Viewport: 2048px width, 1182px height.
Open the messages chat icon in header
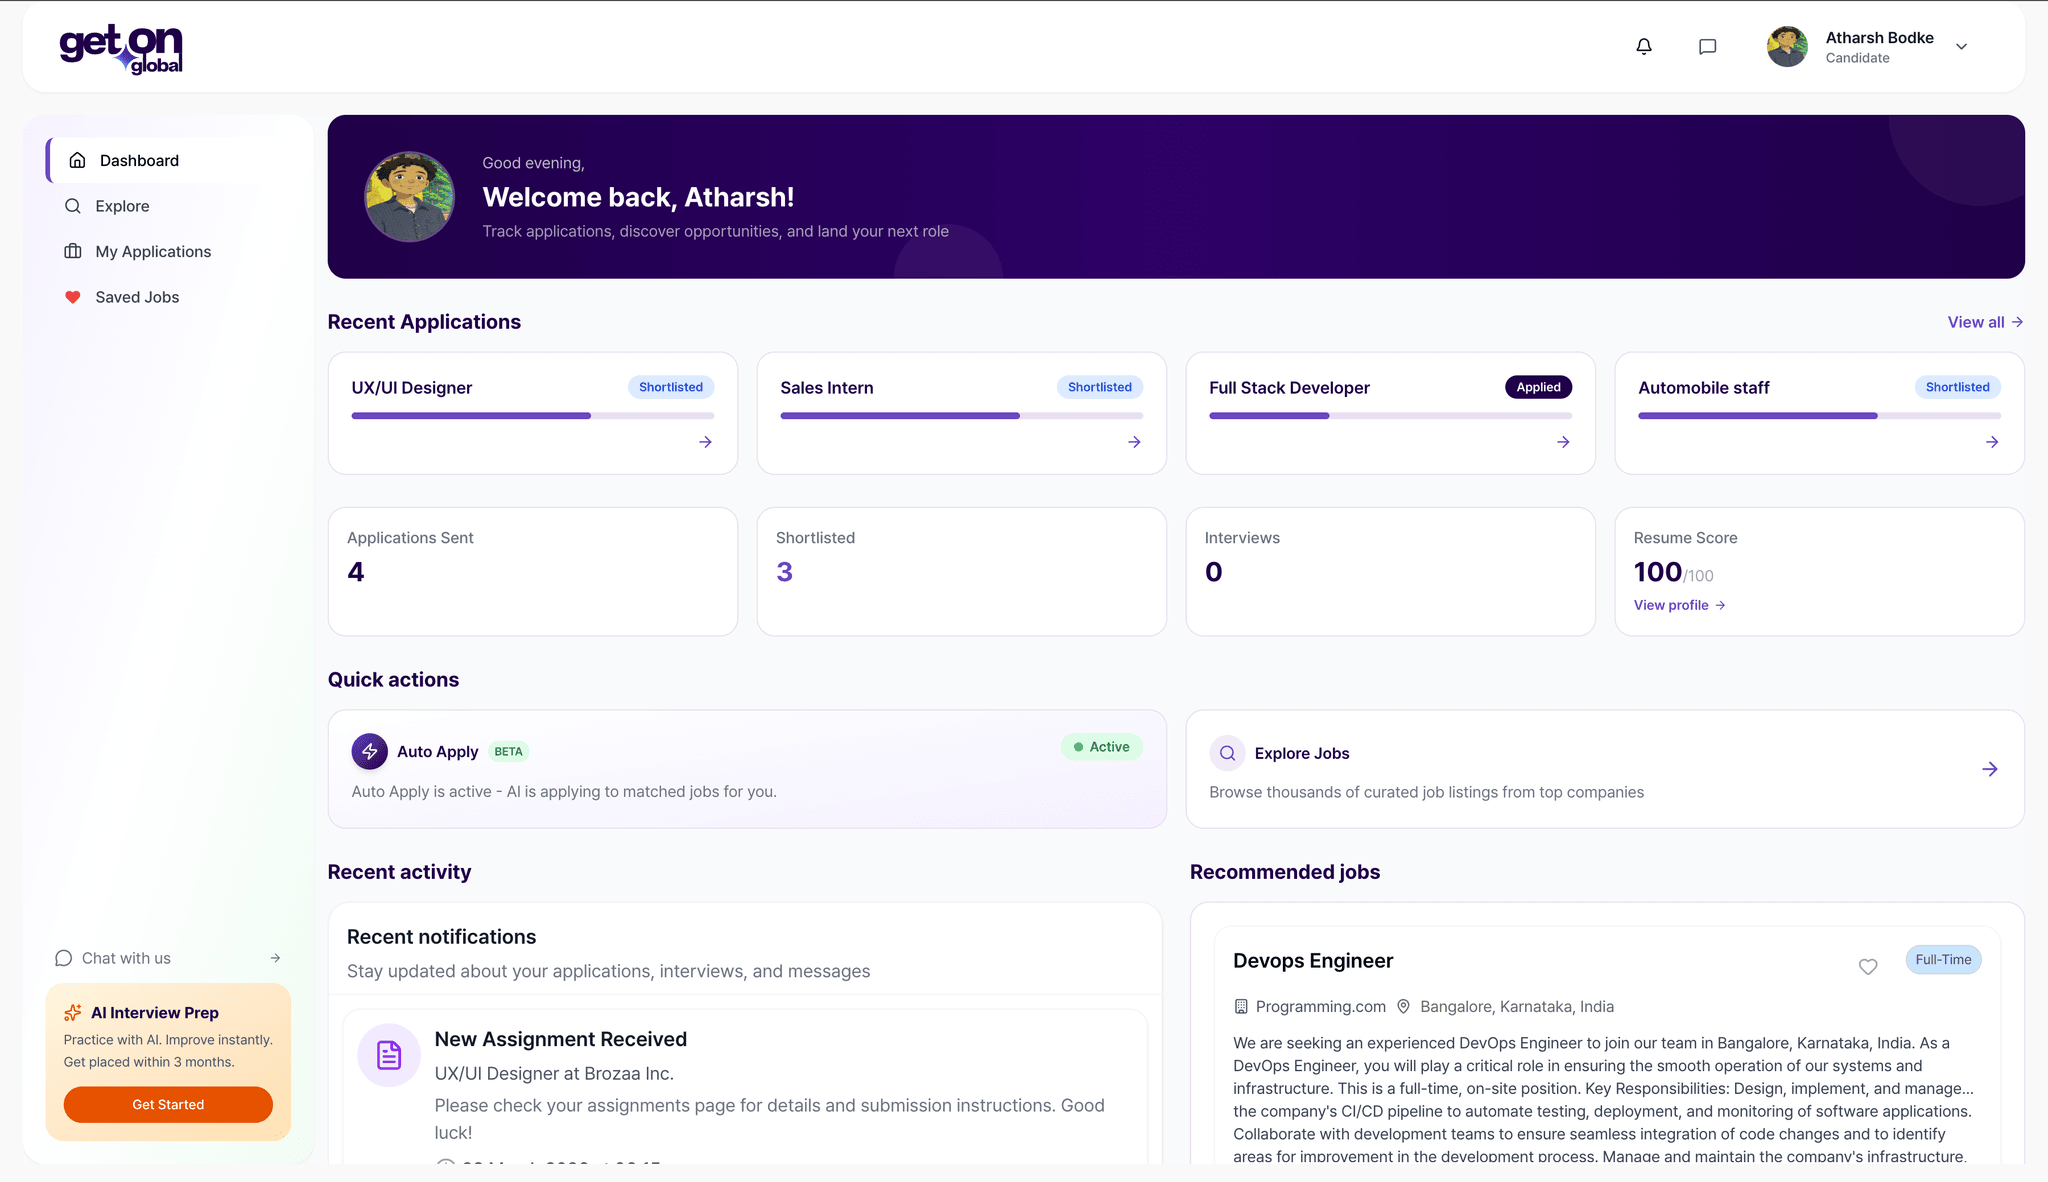pyautogui.click(x=1708, y=46)
